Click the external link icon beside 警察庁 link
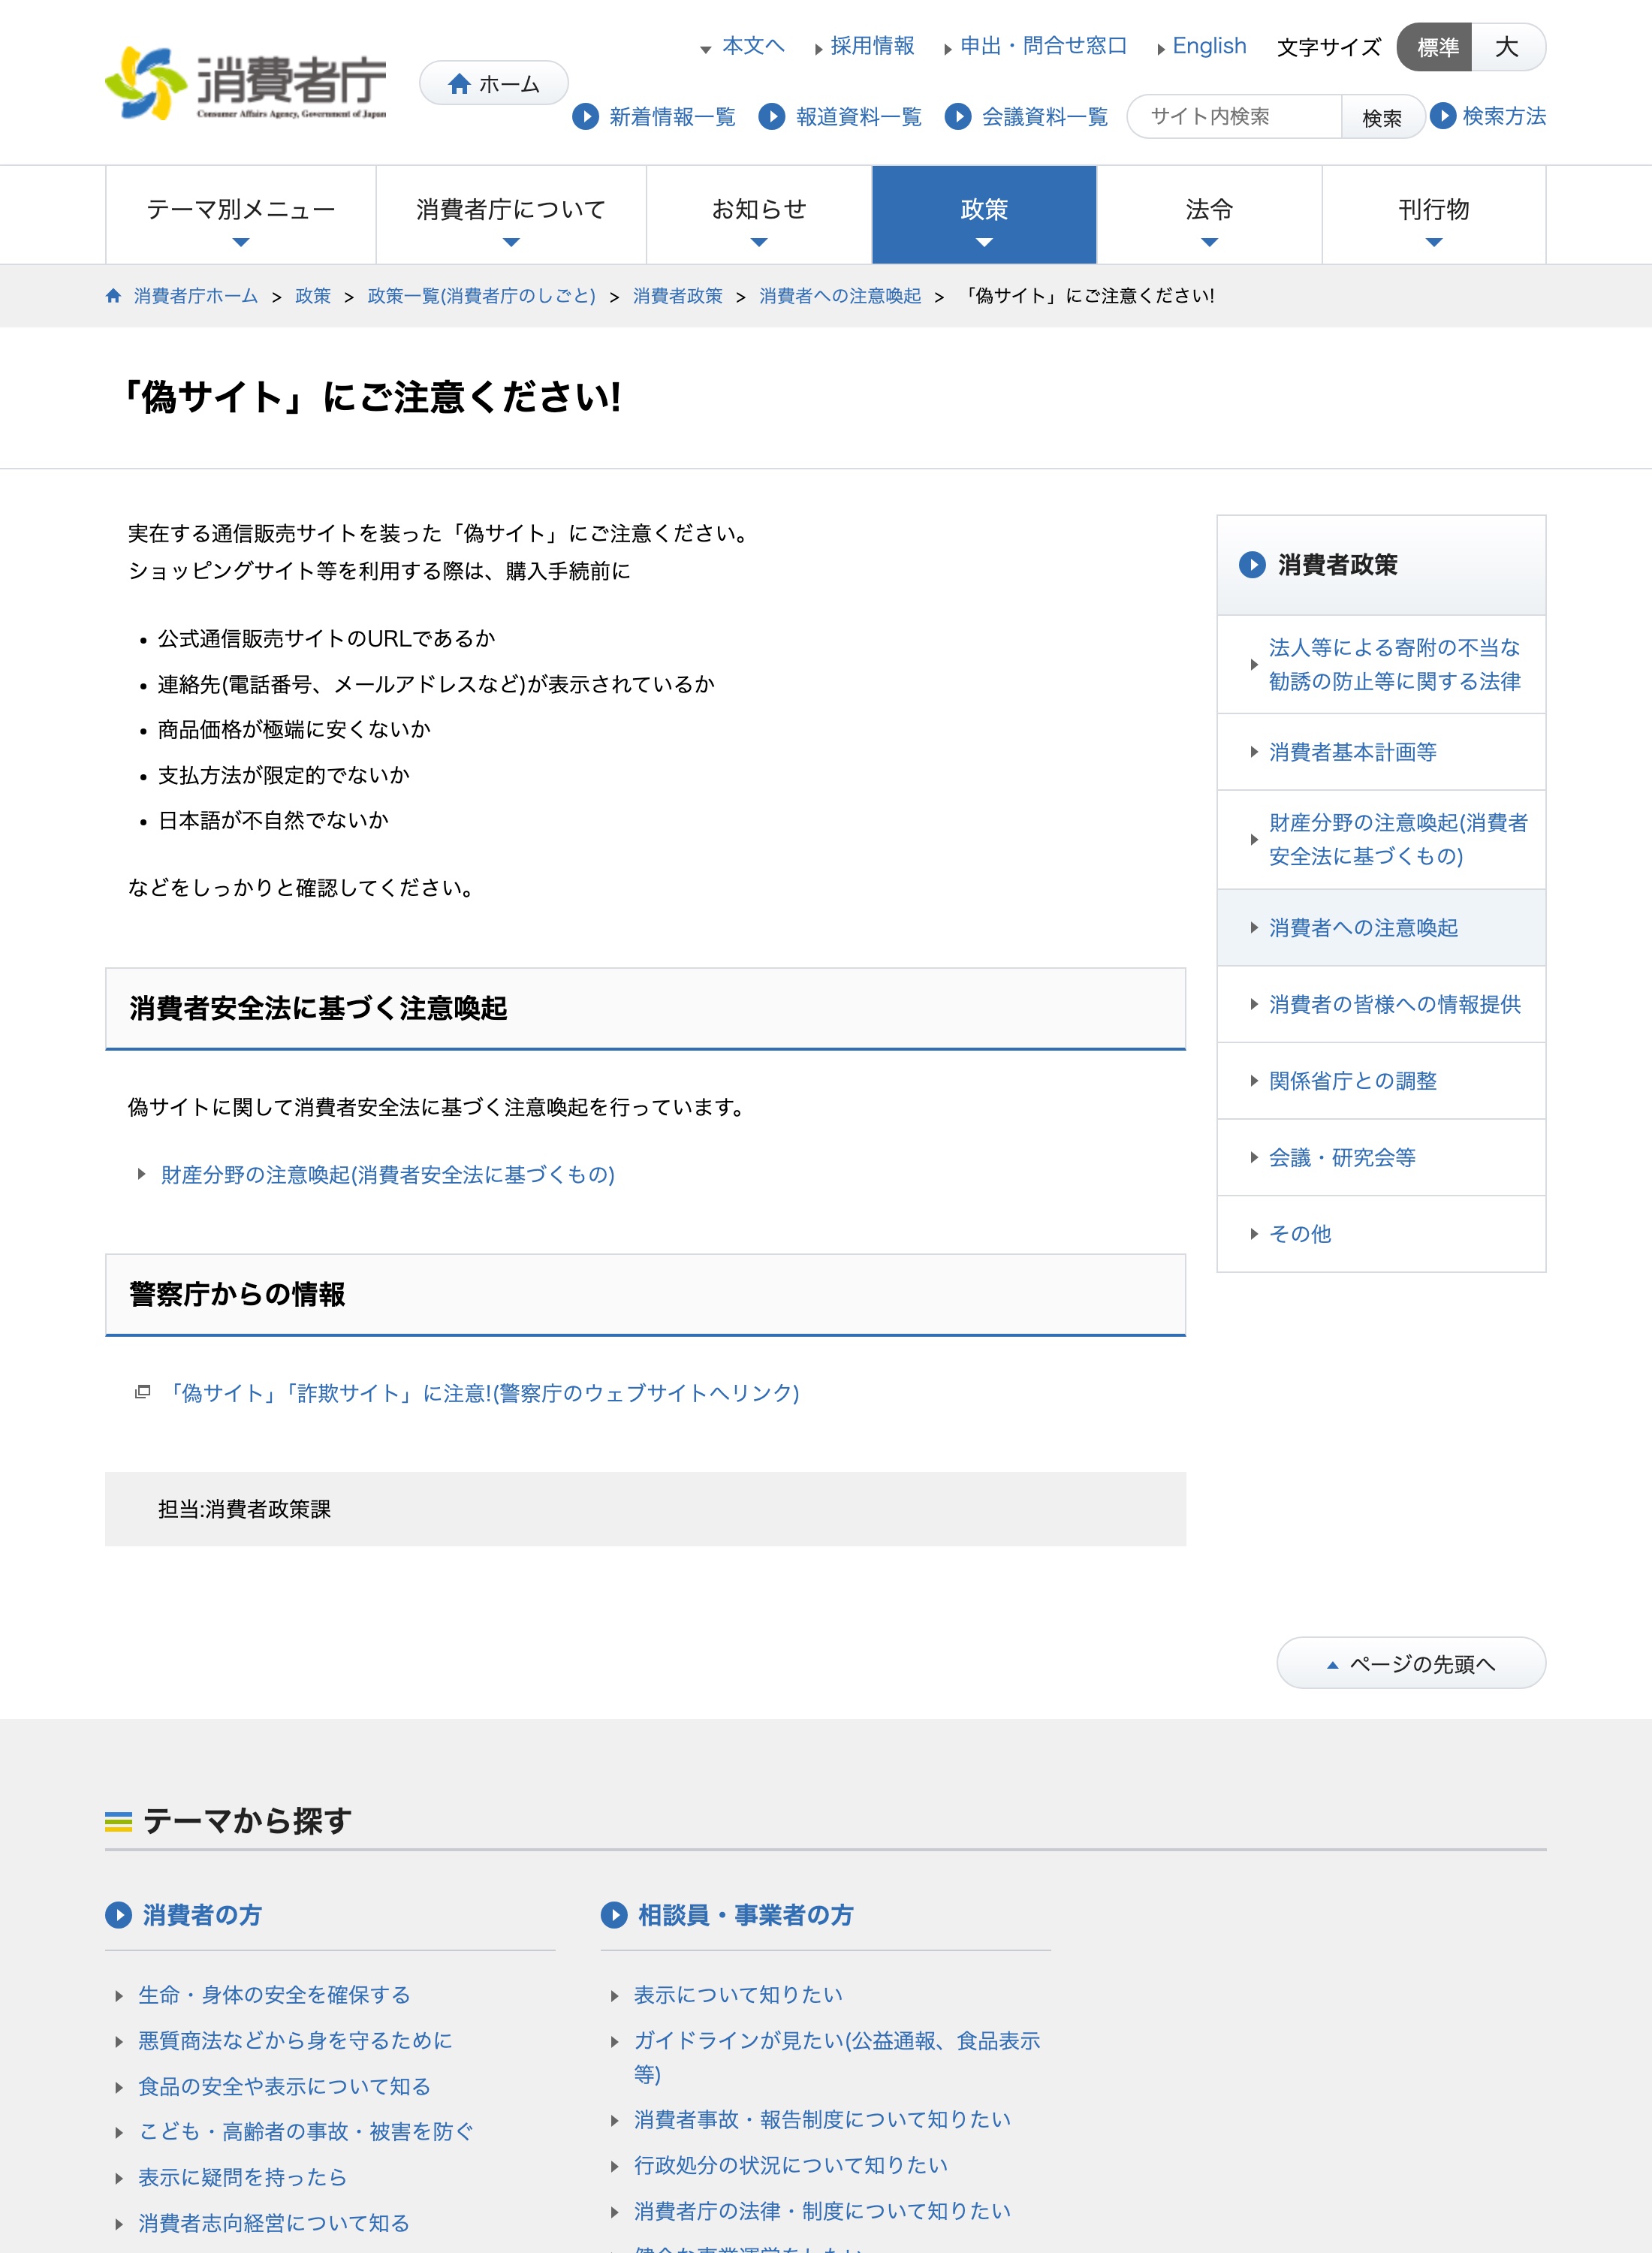The height and width of the screenshot is (2253, 1652). [142, 1392]
